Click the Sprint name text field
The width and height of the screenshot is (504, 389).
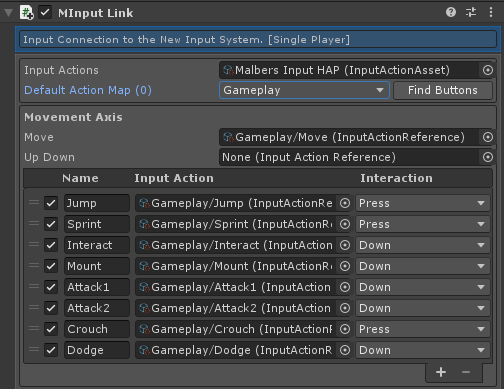pos(97,224)
